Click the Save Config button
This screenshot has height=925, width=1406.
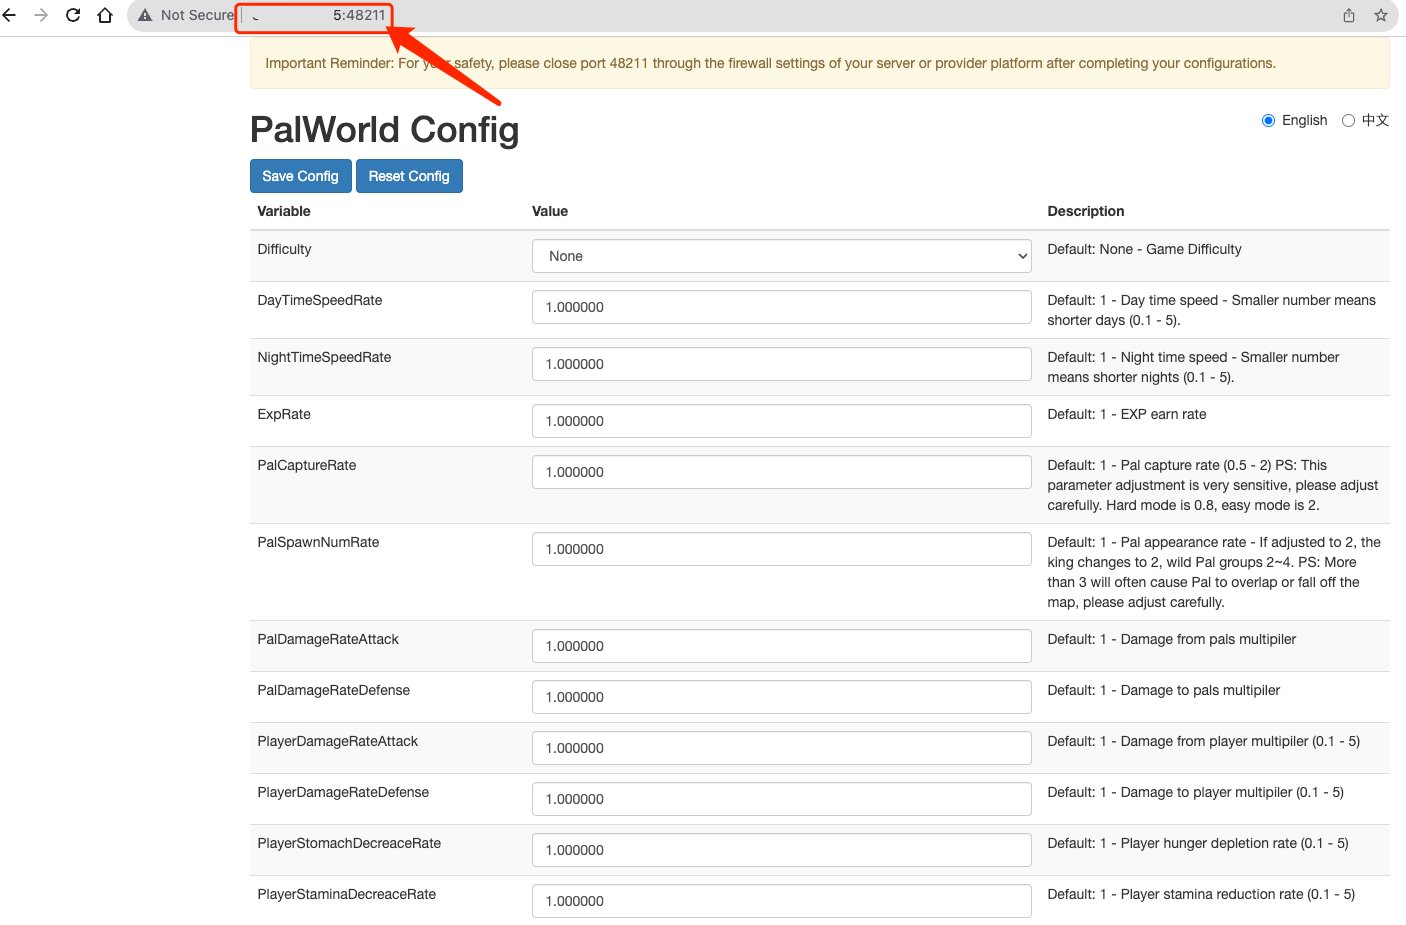click(x=300, y=176)
